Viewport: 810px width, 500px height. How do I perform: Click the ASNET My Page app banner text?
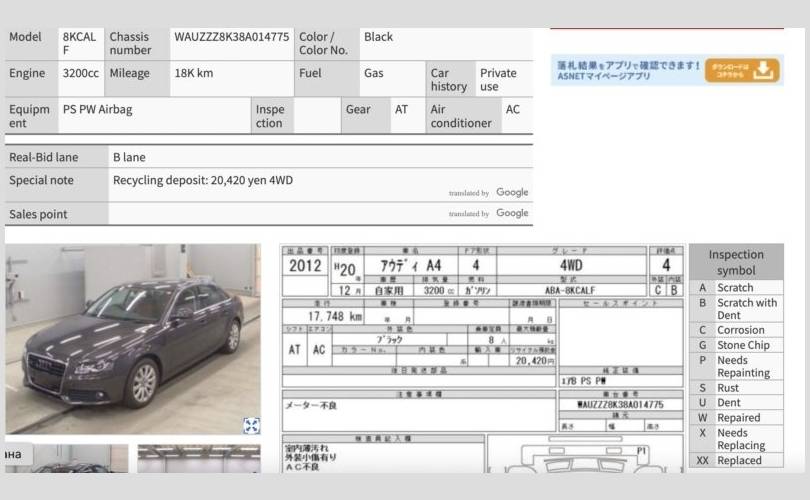[628, 70]
